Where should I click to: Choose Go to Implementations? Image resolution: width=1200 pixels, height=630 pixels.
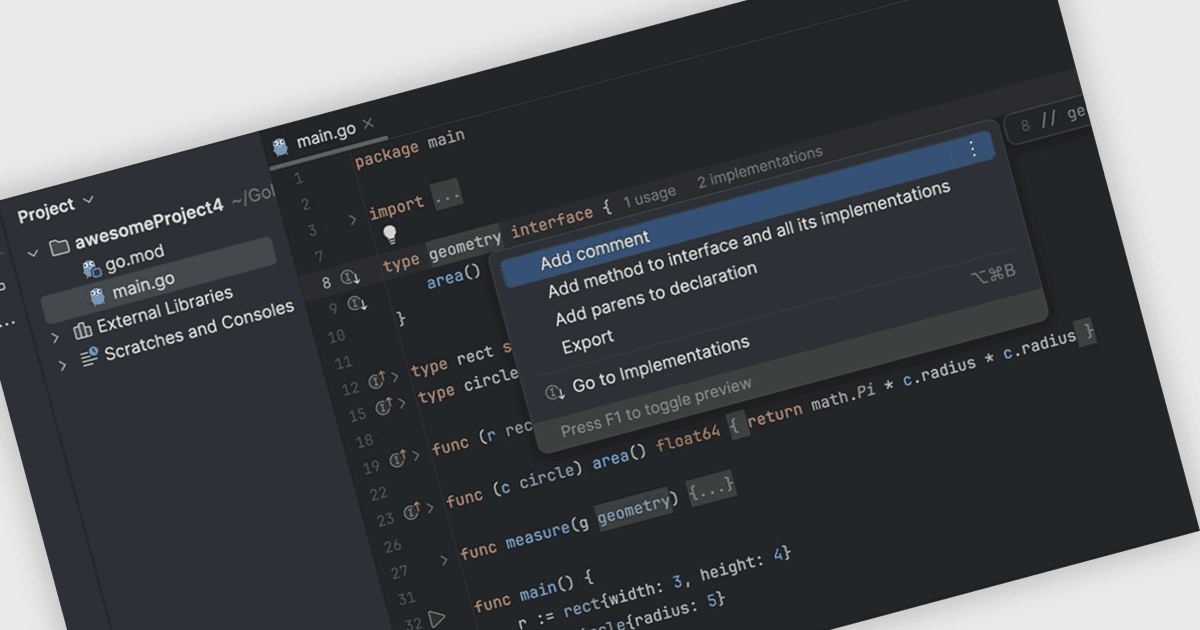pyautogui.click(x=661, y=364)
